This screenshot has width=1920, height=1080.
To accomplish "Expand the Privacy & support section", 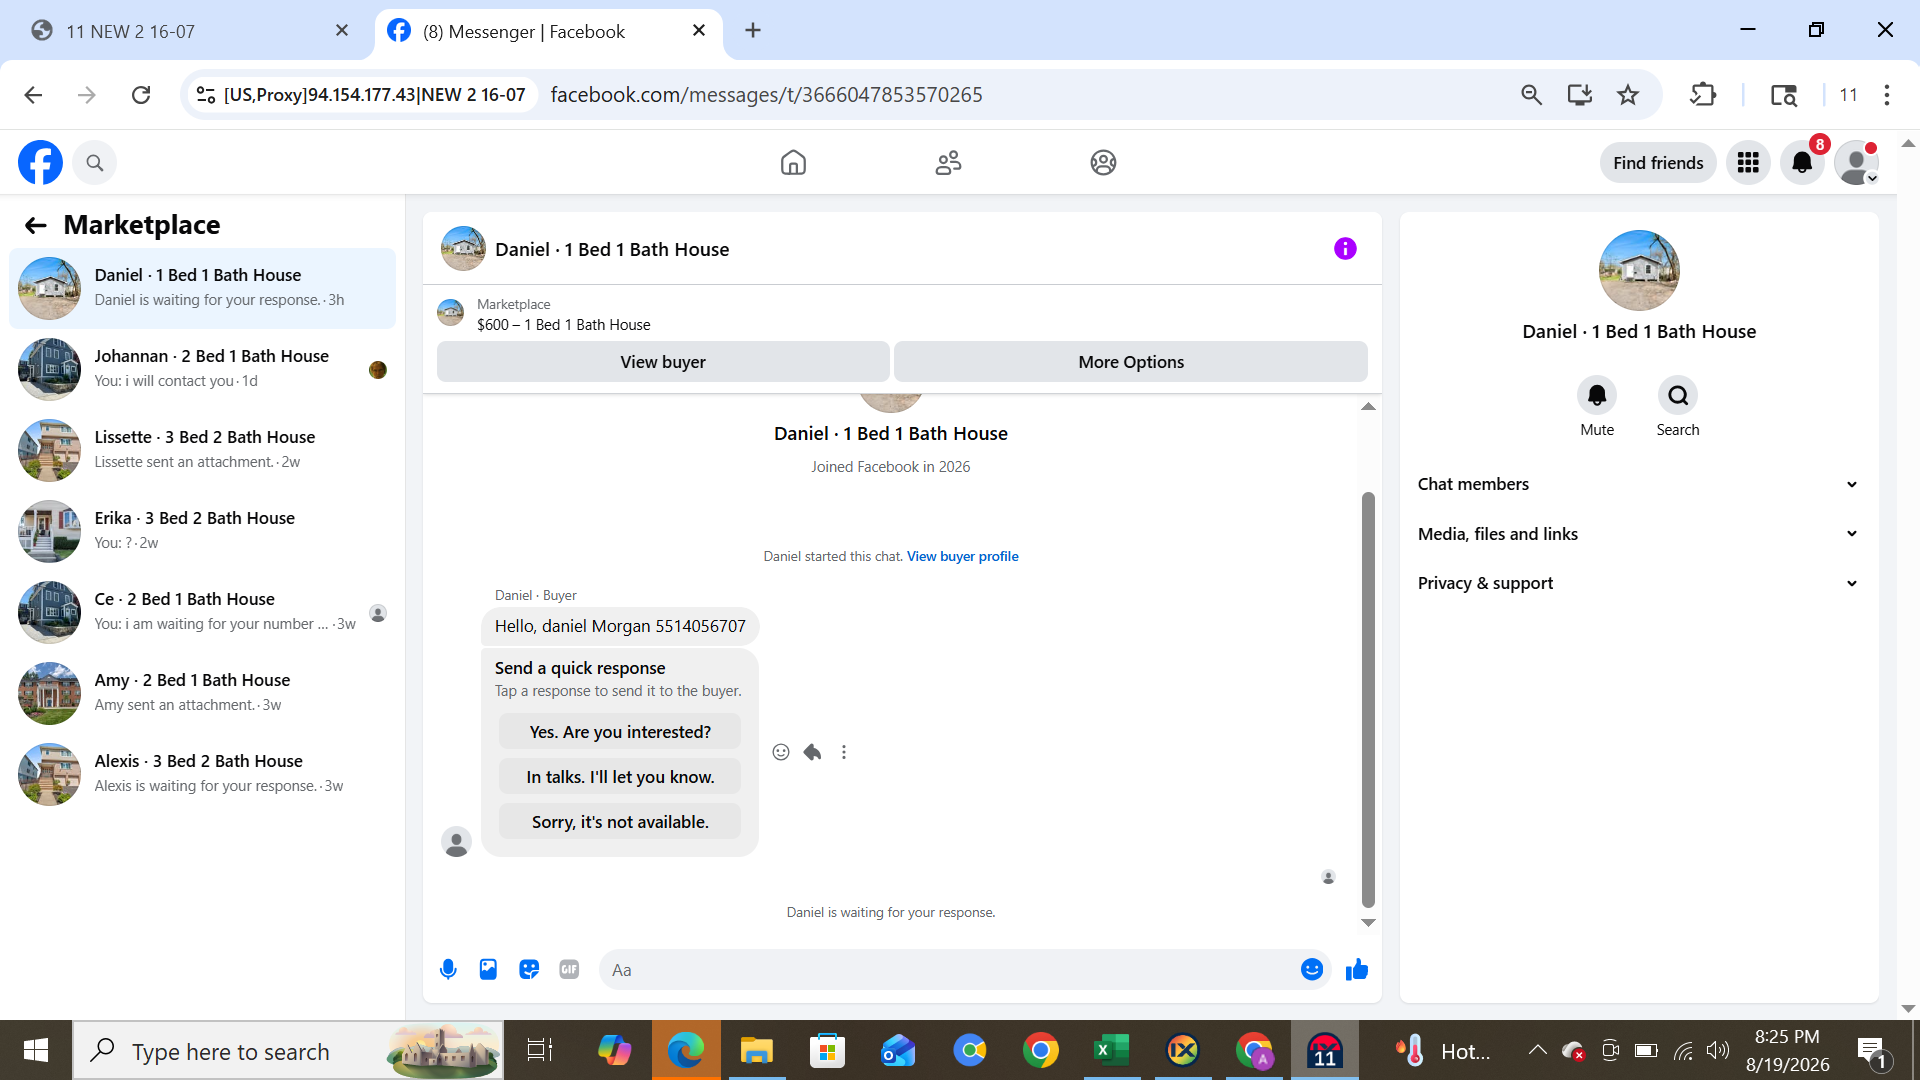I will [x=1638, y=583].
